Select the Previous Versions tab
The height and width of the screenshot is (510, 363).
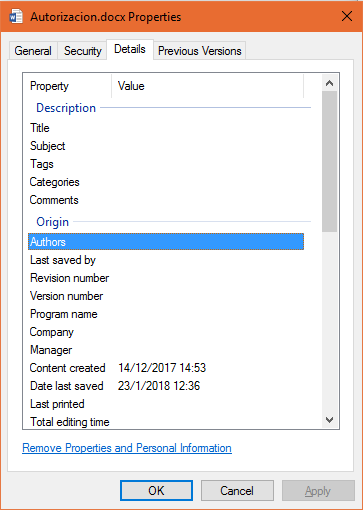[200, 51]
